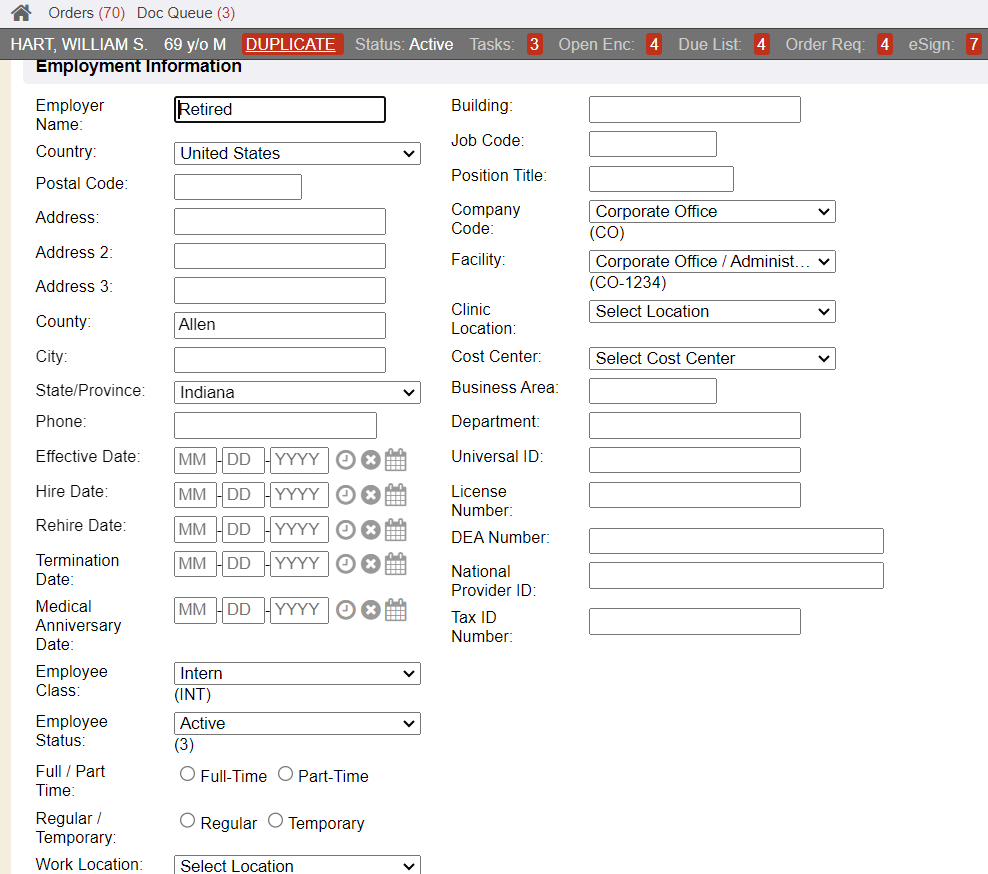Click the eSign count badge
988x874 pixels.
[x=973, y=44]
